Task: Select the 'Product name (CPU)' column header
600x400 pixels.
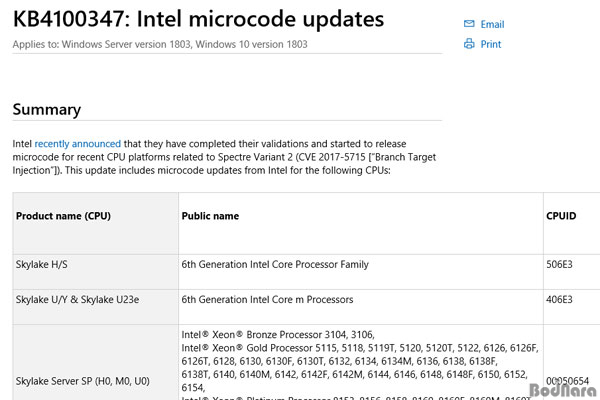Action: [x=63, y=216]
